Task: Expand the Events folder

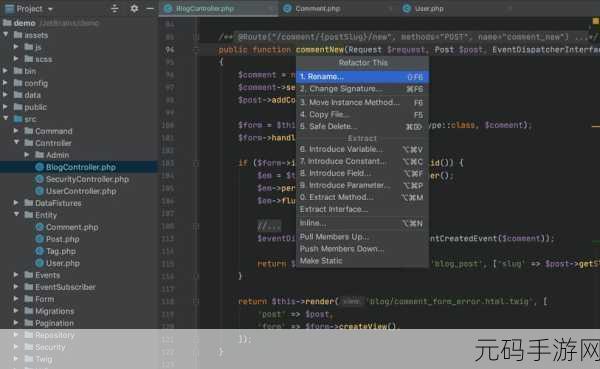Action: tap(16, 275)
